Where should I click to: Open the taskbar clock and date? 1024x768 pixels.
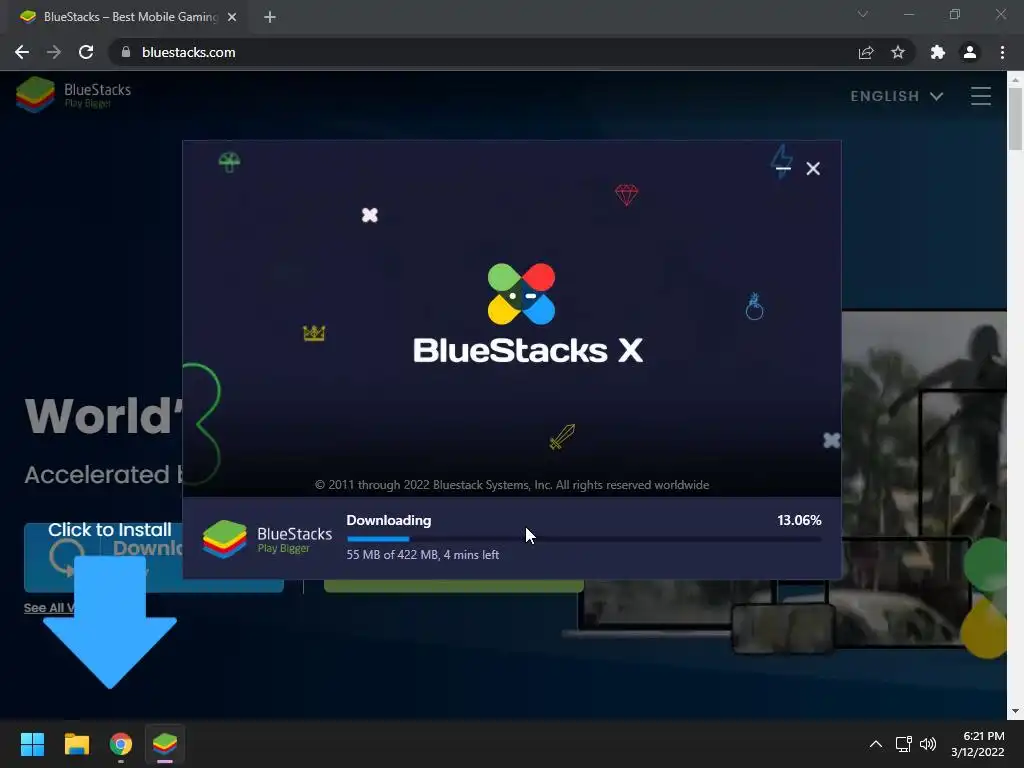click(978, 744)
